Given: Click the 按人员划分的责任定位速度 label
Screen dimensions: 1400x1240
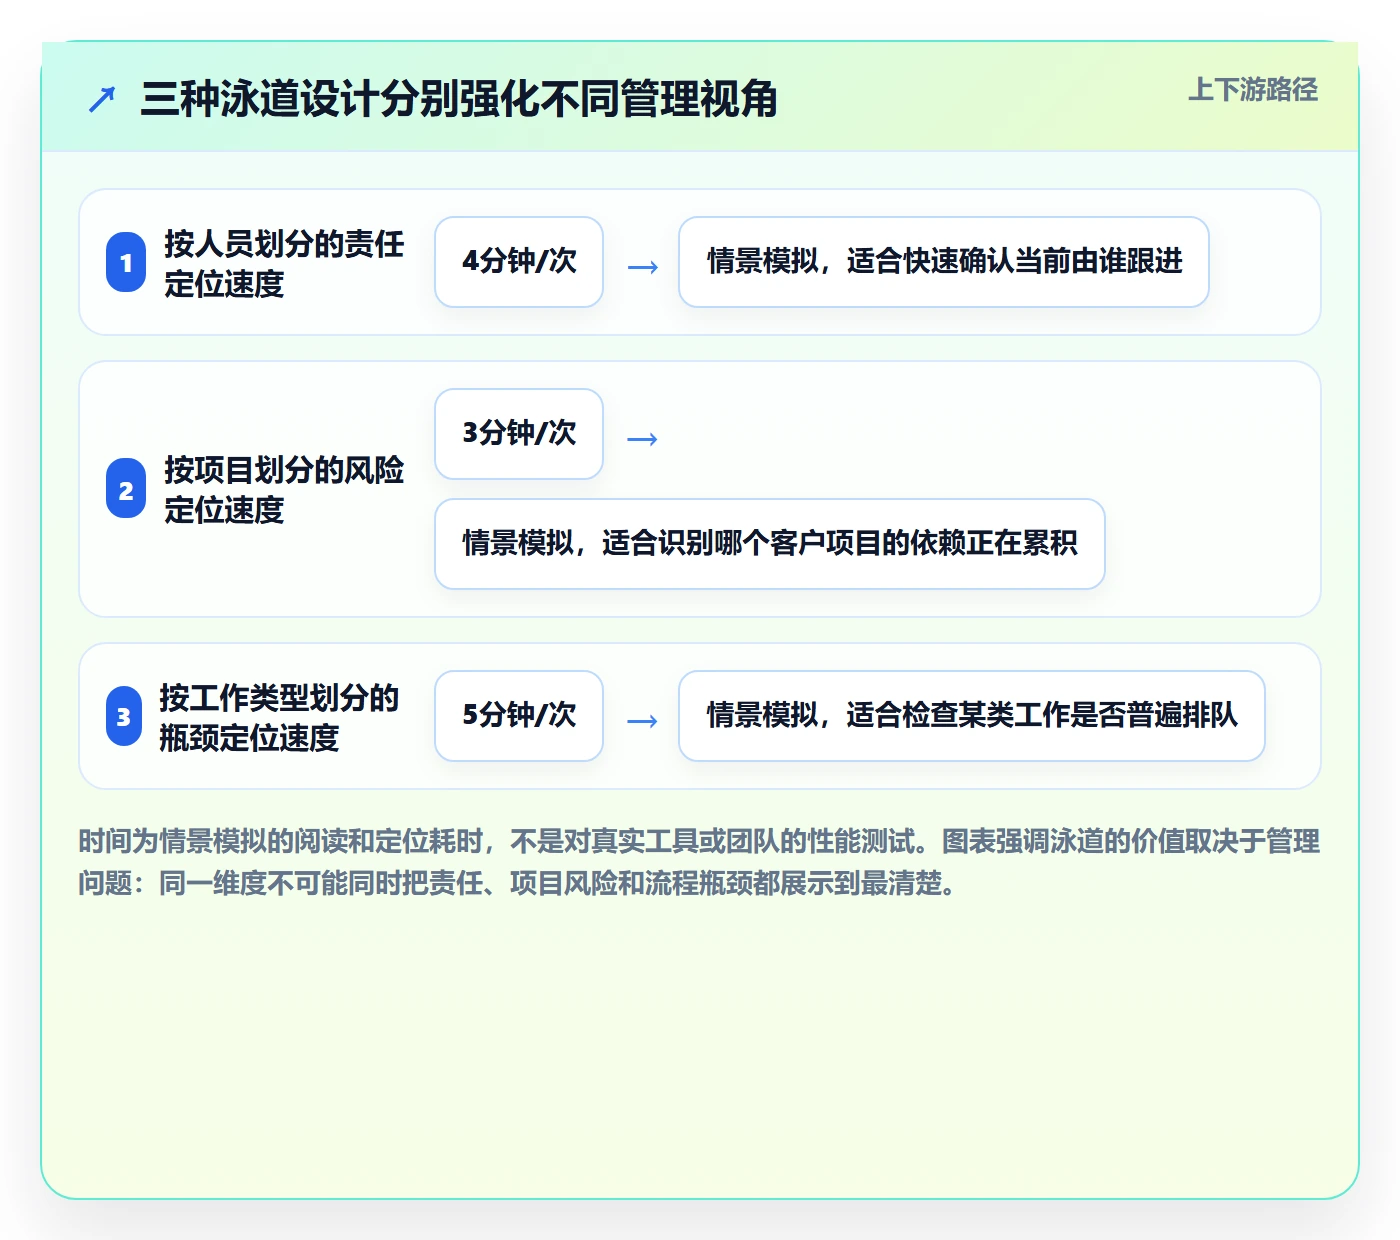Looking at the screenshot, I should click(x=284, y=263).
